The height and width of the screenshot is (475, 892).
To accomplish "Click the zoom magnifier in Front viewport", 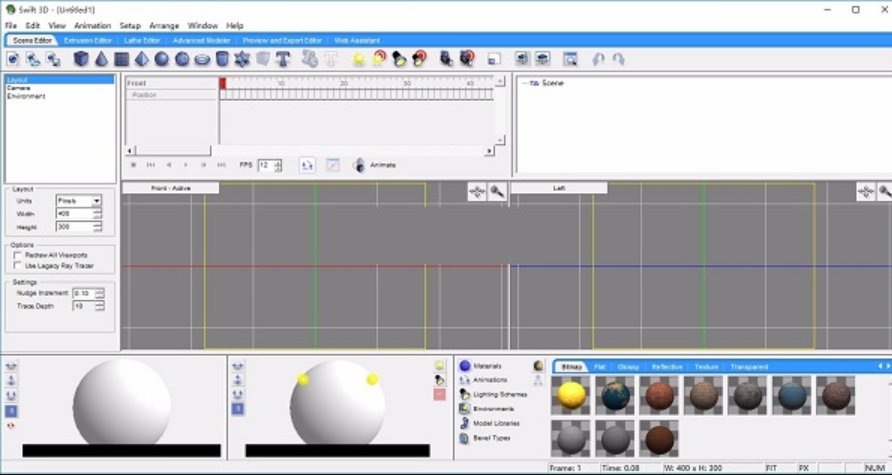I will pyautogui.click(x=497, y=191).
